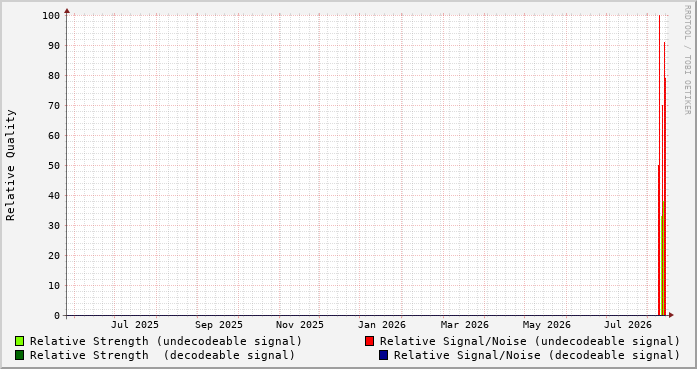Click the dark blue decodeable signal/noise swatch

pyautogui.click(x=383, y=355)
